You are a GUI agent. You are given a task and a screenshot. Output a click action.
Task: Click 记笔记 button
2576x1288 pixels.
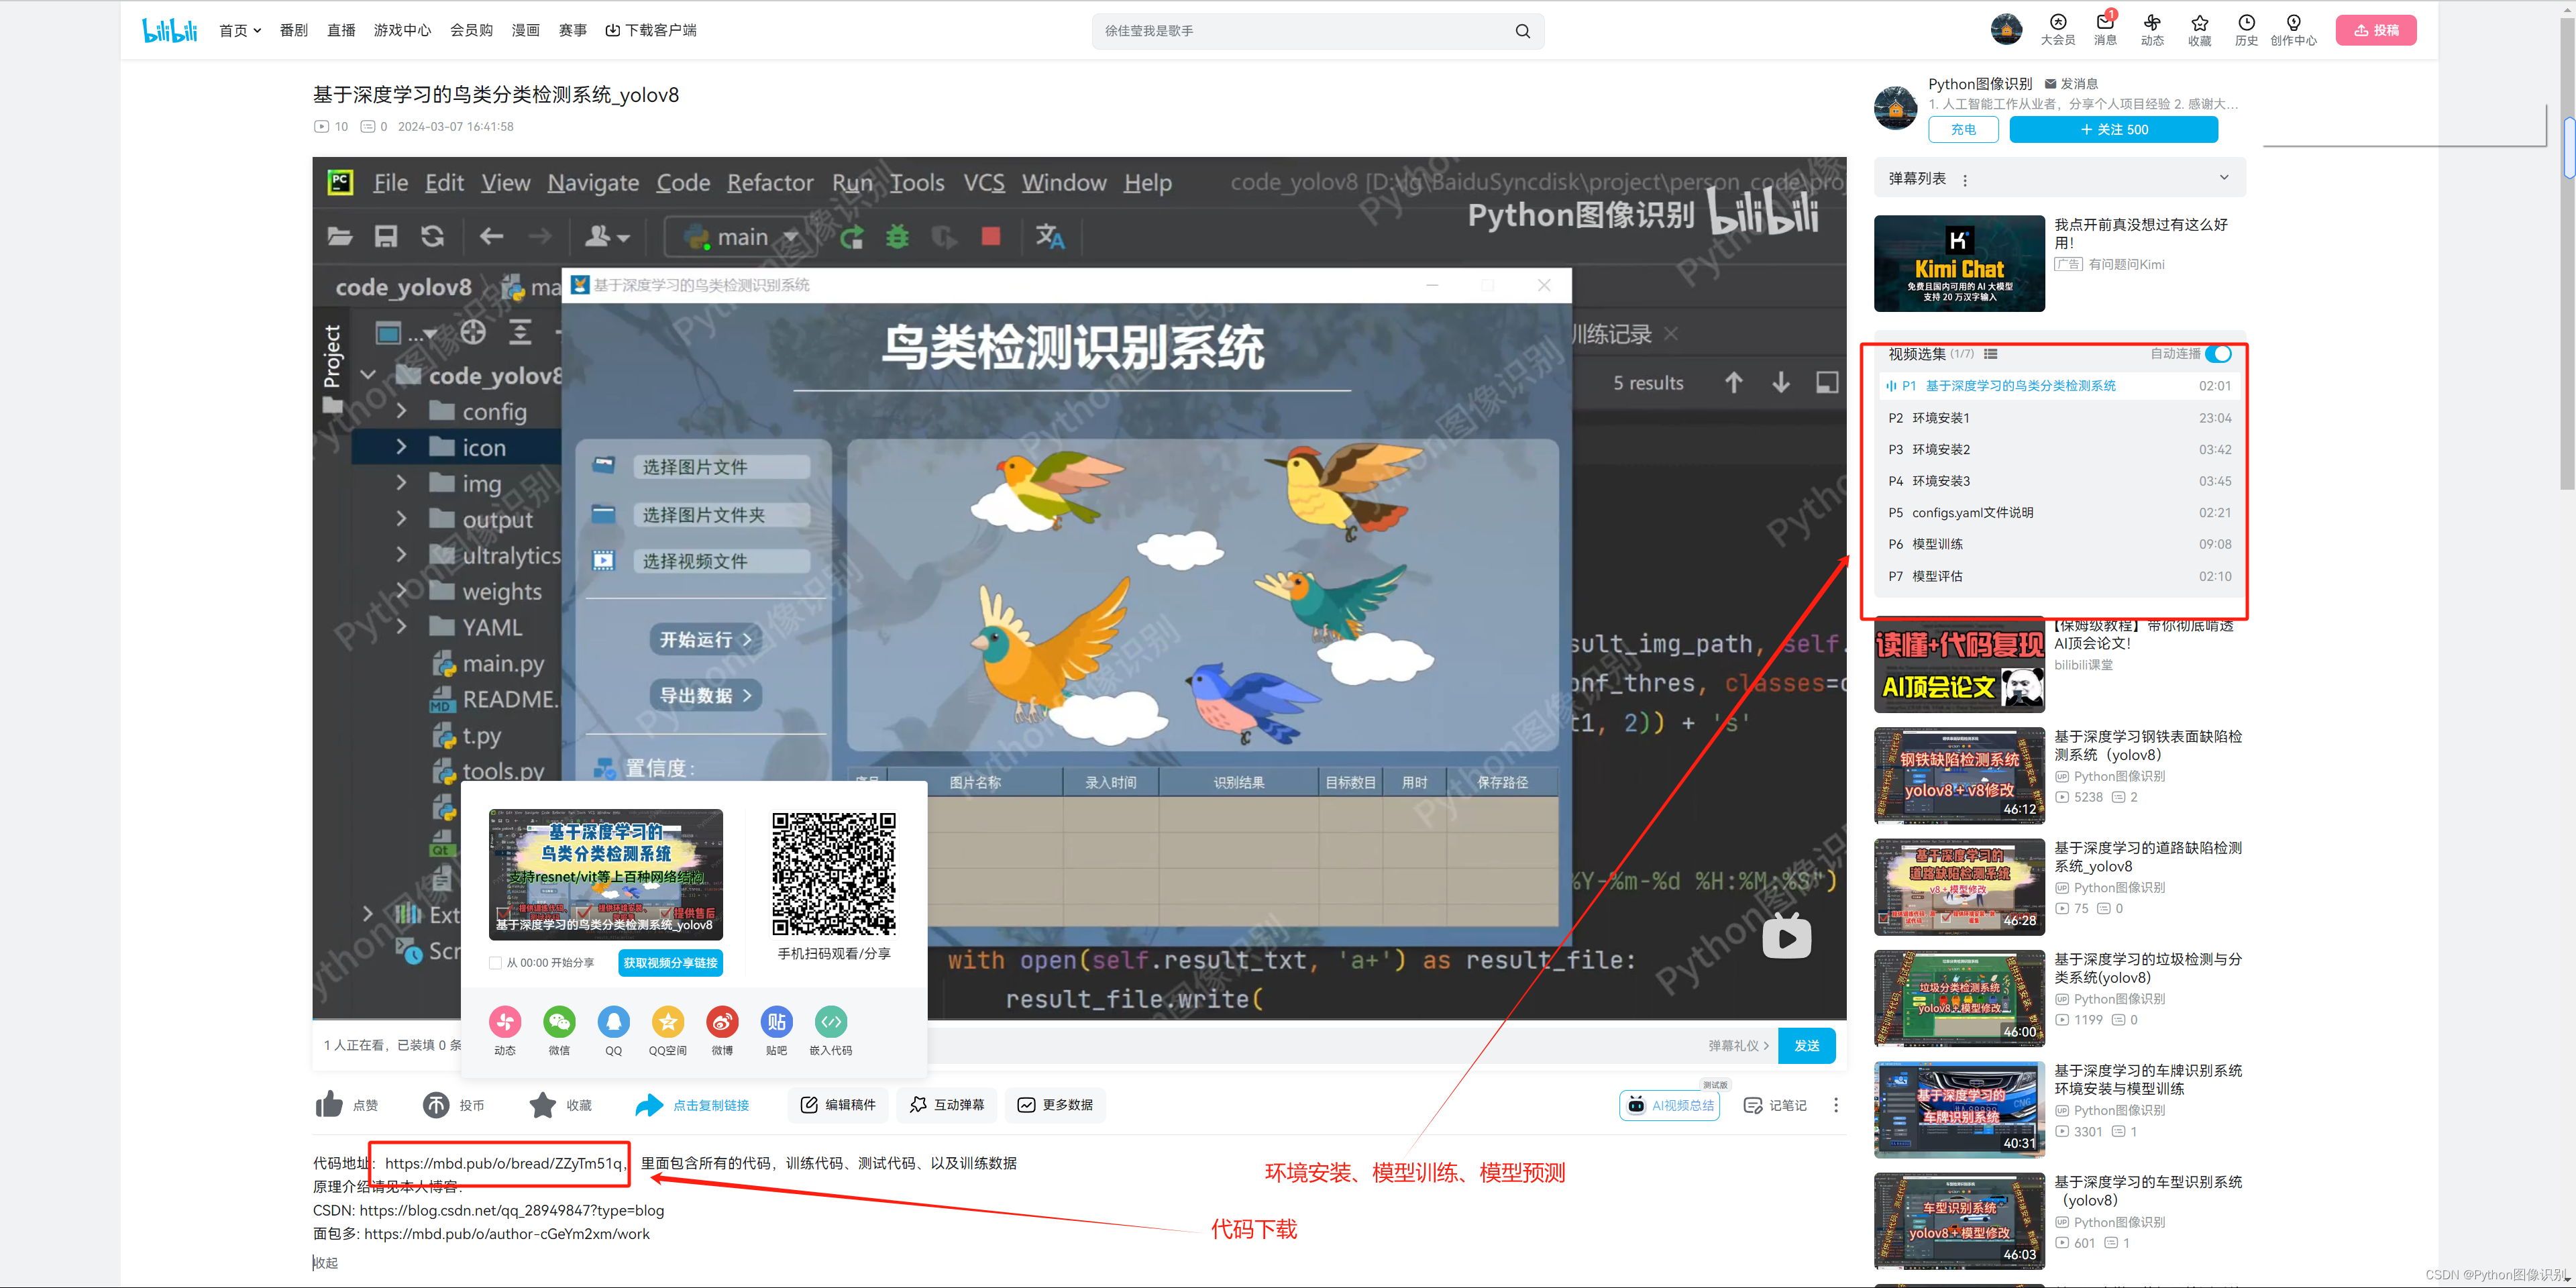tap(1775, 1105)
